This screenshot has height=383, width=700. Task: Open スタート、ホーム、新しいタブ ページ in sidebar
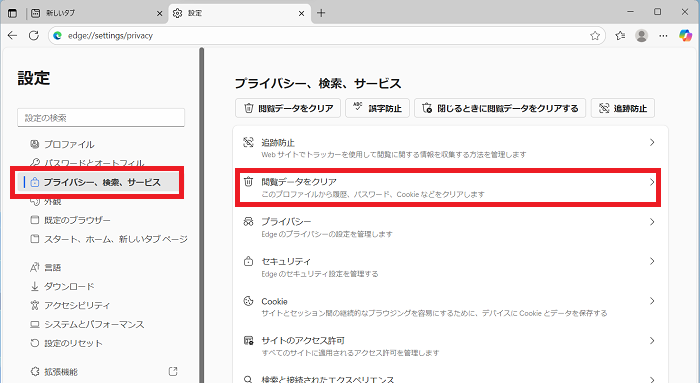coord(109,239)
